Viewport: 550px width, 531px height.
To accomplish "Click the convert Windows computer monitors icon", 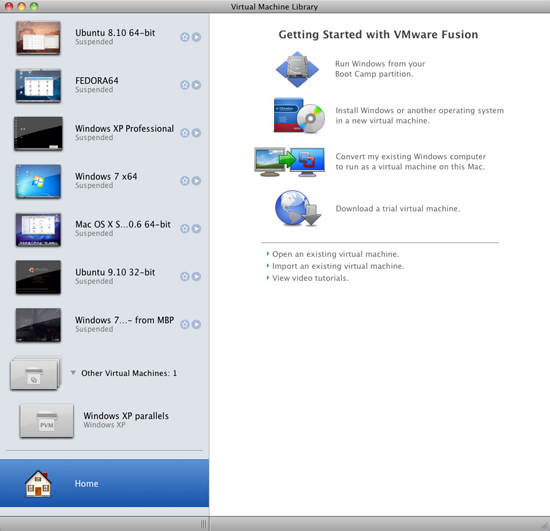I will click(289, 162).
